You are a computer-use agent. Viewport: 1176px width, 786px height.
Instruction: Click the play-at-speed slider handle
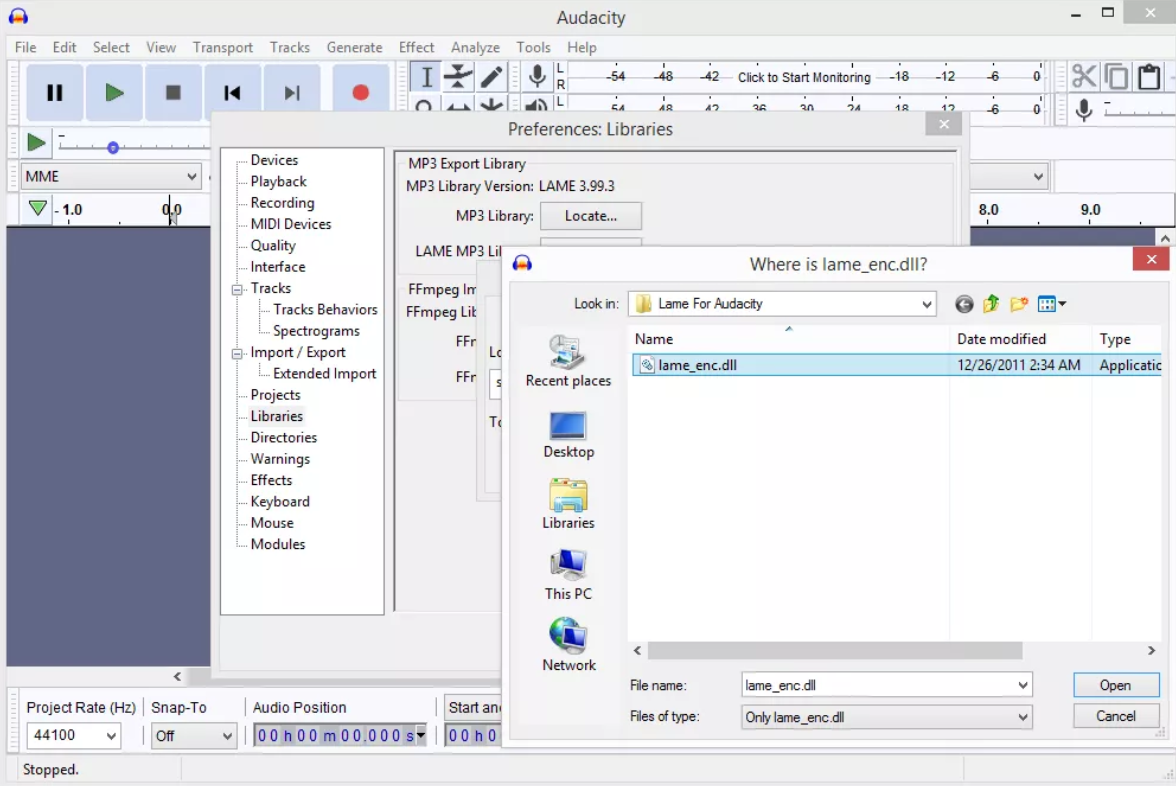[x=112, y=148]
